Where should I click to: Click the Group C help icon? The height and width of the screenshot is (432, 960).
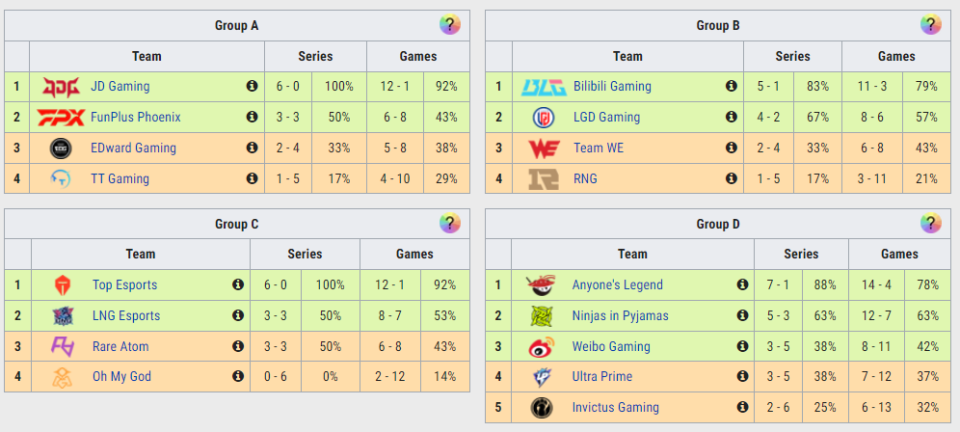pyautogui.click(x=450, y=223)
